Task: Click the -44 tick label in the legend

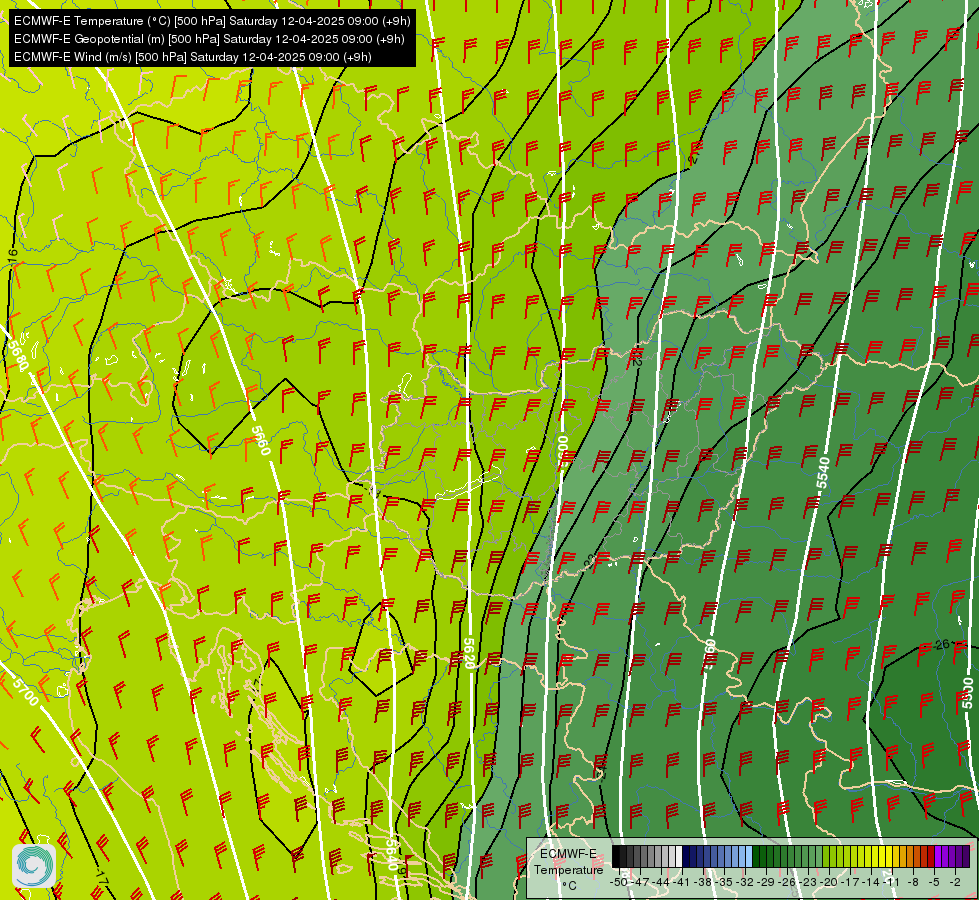Action: tap(662, 883)
